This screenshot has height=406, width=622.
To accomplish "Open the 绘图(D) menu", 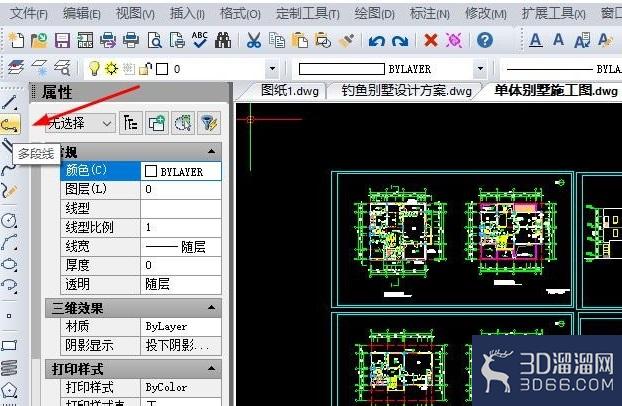I will pos(374,14).
